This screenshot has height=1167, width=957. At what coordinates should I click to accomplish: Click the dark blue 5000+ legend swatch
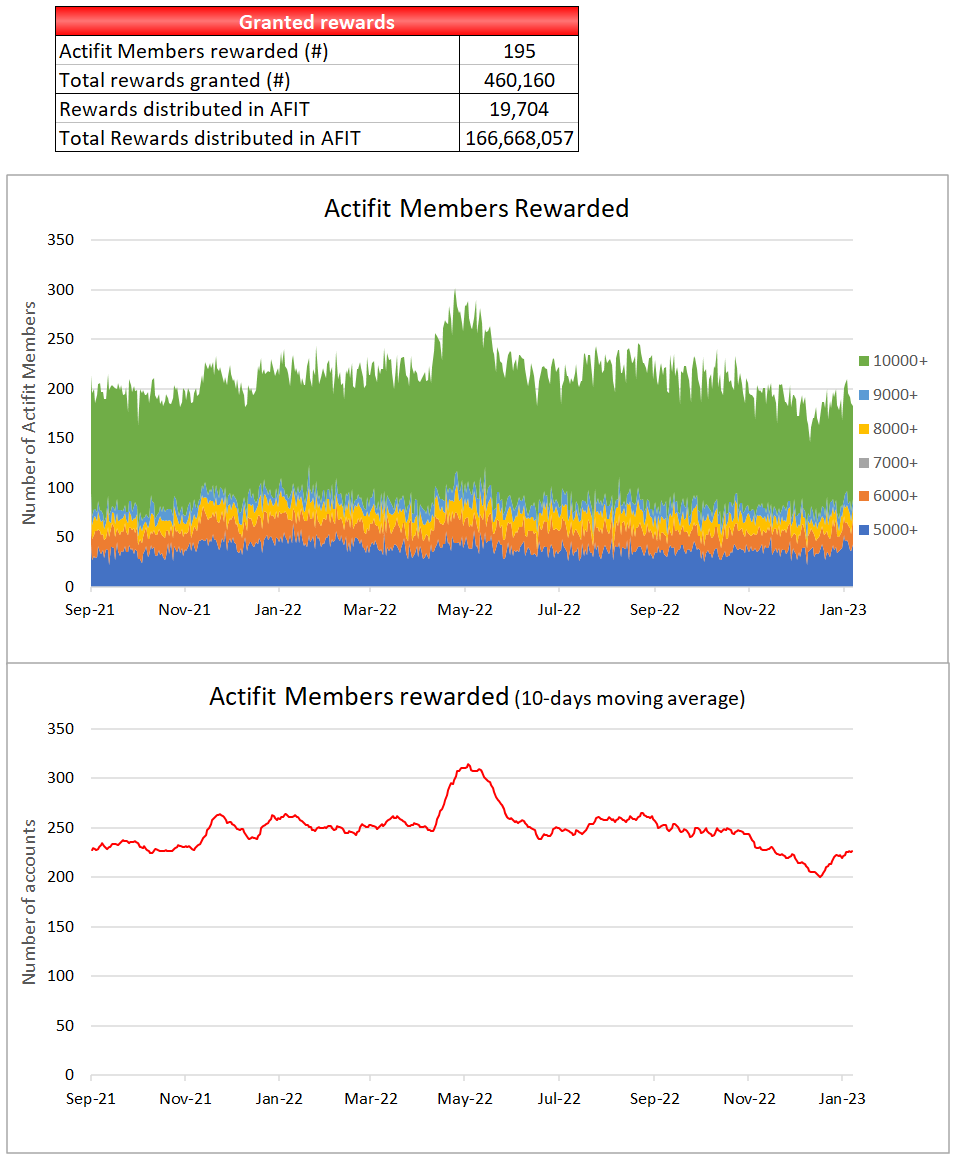864,530
